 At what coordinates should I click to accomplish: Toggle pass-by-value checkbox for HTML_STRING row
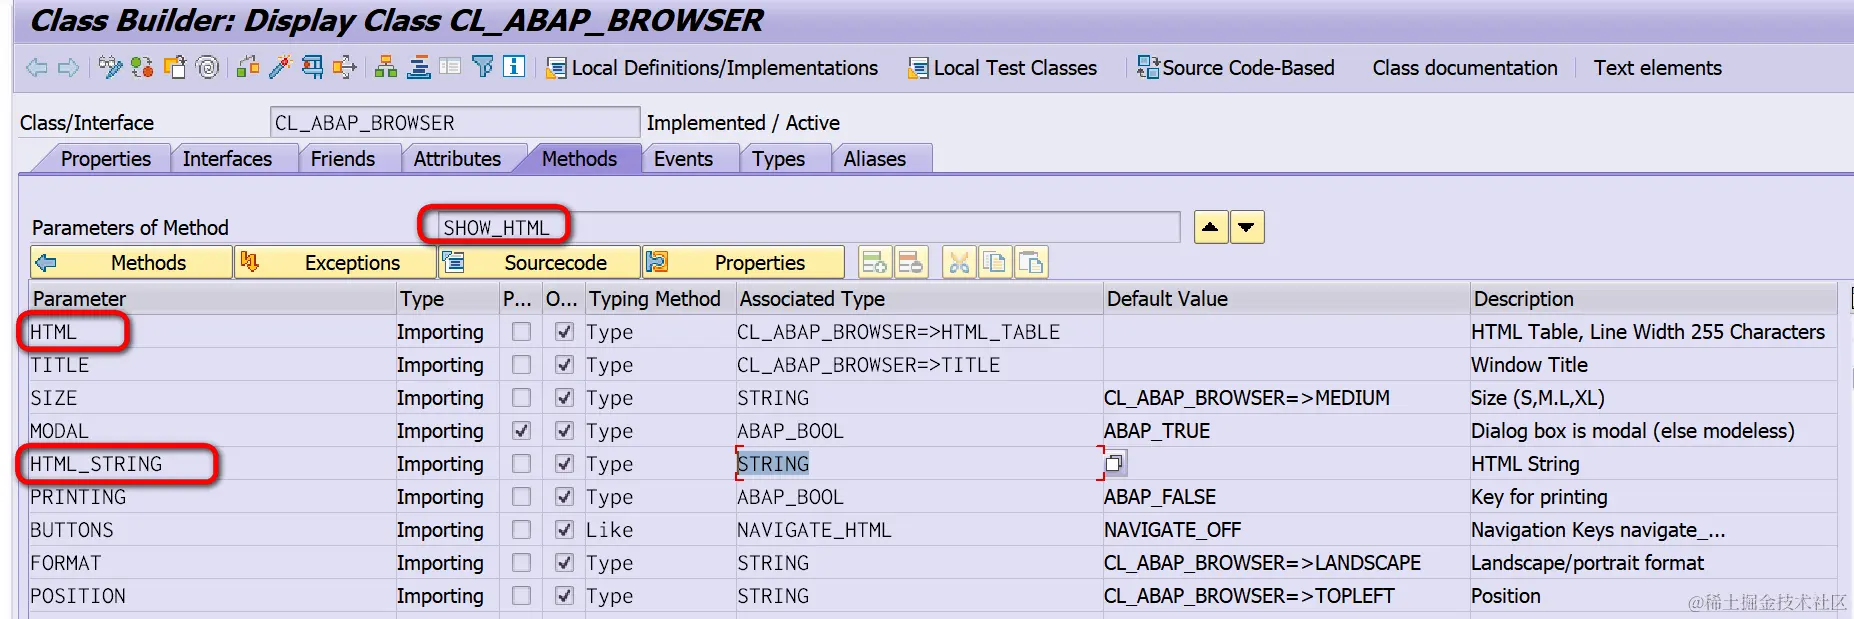[521, 463]
